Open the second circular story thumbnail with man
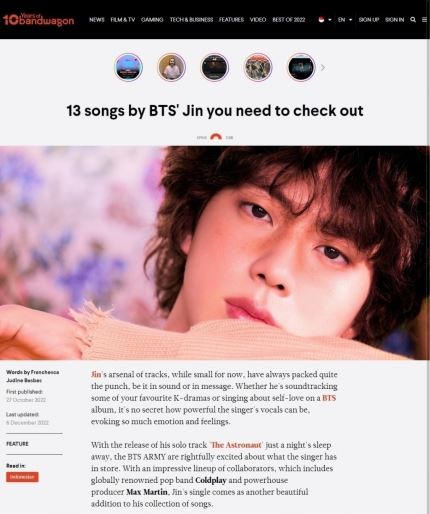This screenshot has width=430, height=514. coord(171,67)
